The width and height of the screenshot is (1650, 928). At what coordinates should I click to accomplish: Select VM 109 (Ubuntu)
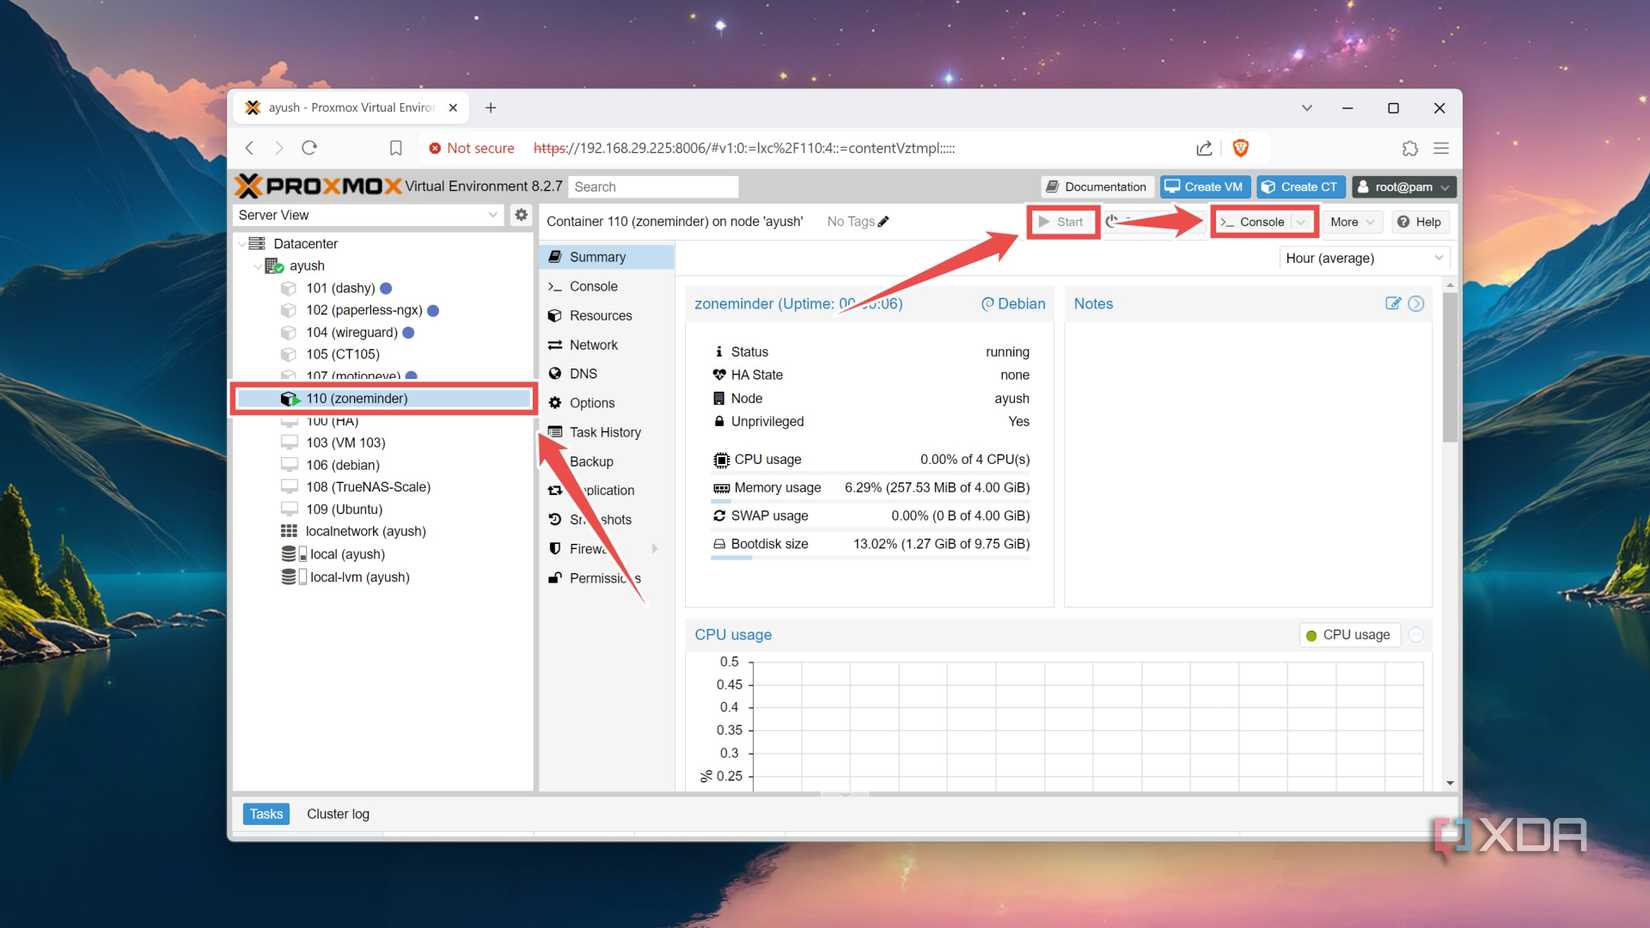pyautogui.click(x=344, y=509)
